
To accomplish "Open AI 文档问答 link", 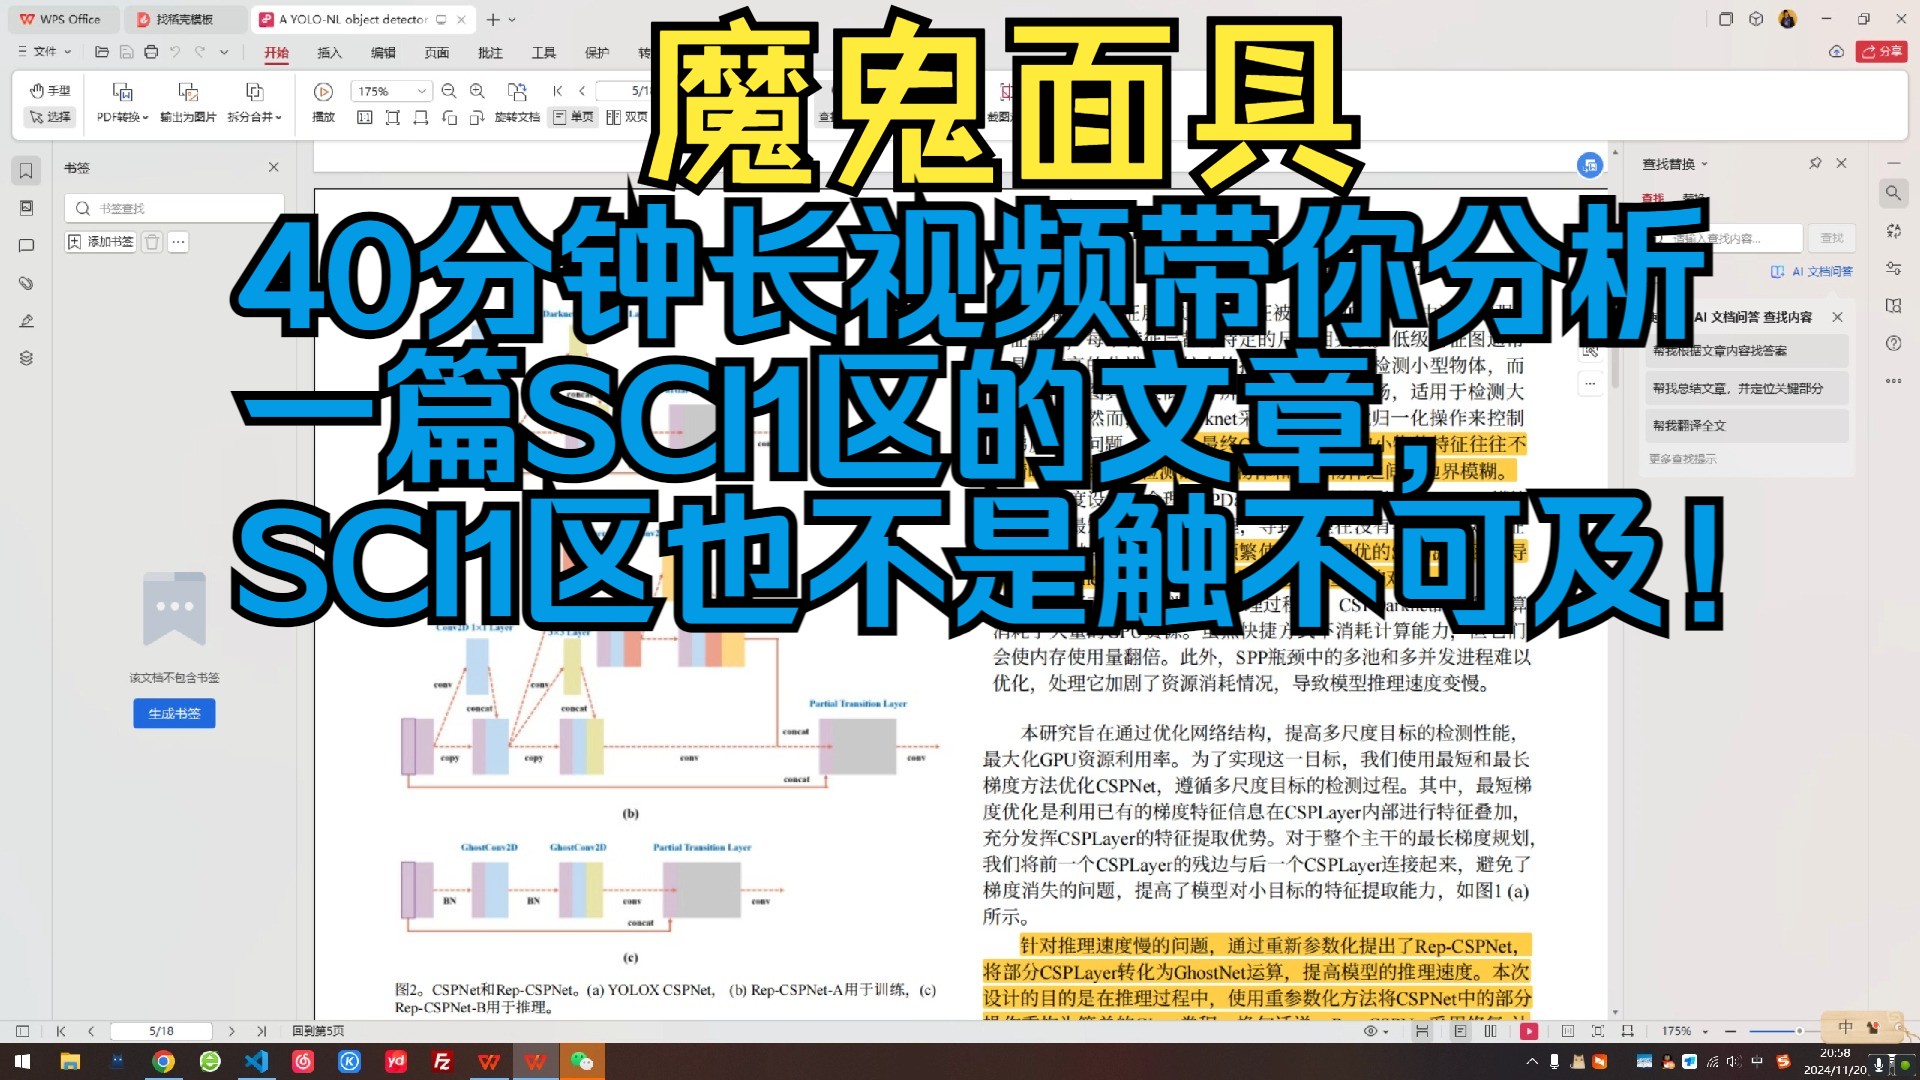I will (1812, 272).
